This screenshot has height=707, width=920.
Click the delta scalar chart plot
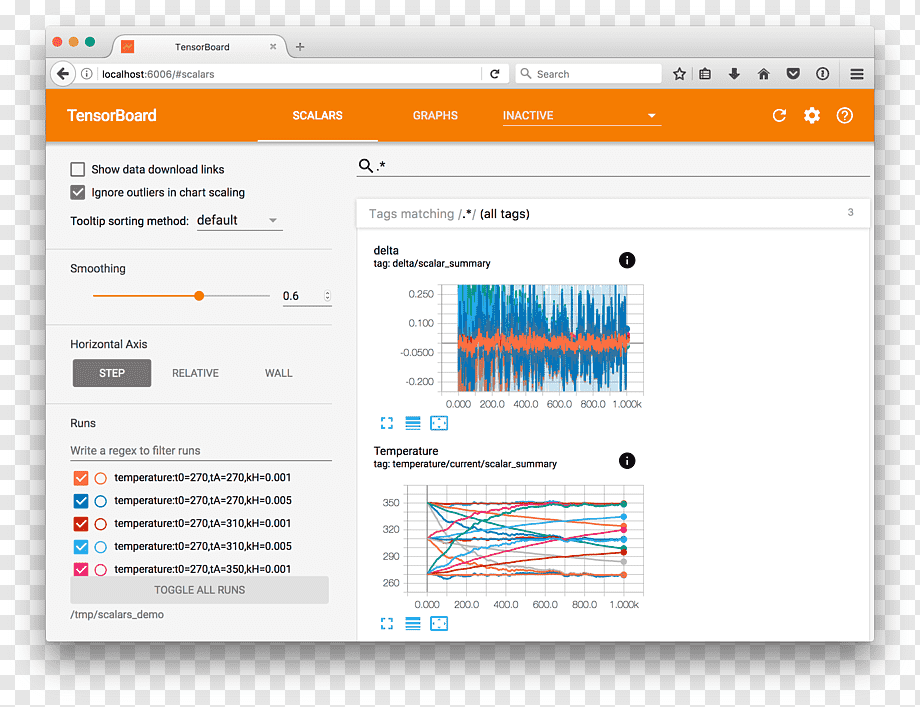pyautogui.click(x=542, y=338)
